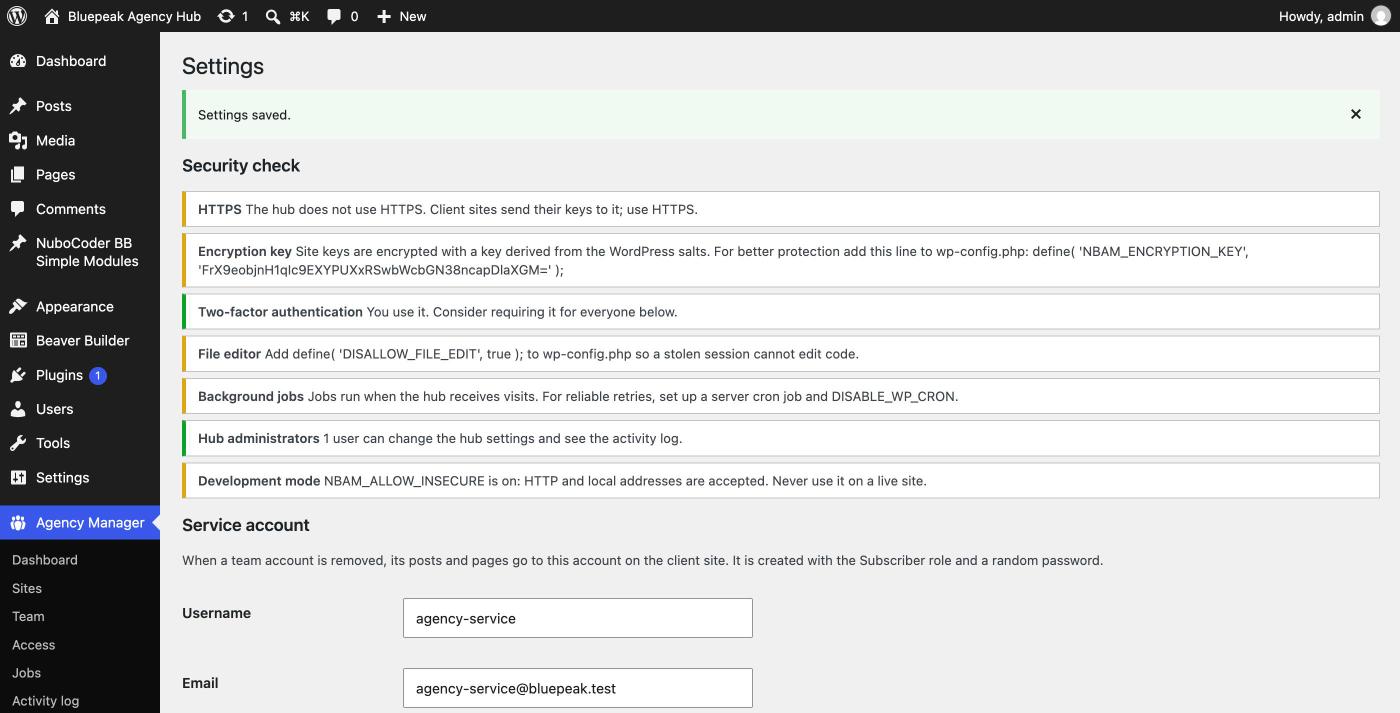
Task: Dismiss the Settings saved notice
Action: 1356,114
